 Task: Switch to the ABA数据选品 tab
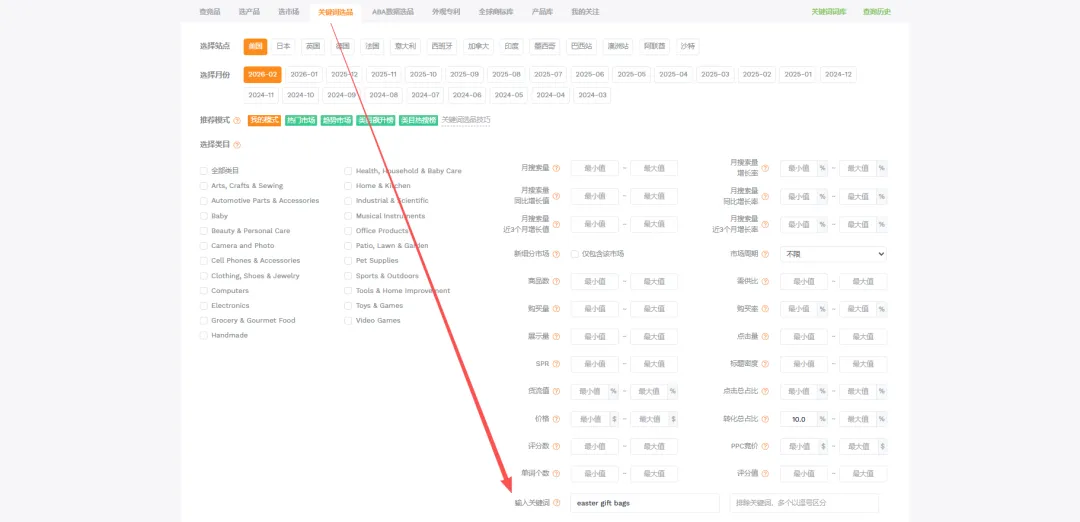[391, 12]
